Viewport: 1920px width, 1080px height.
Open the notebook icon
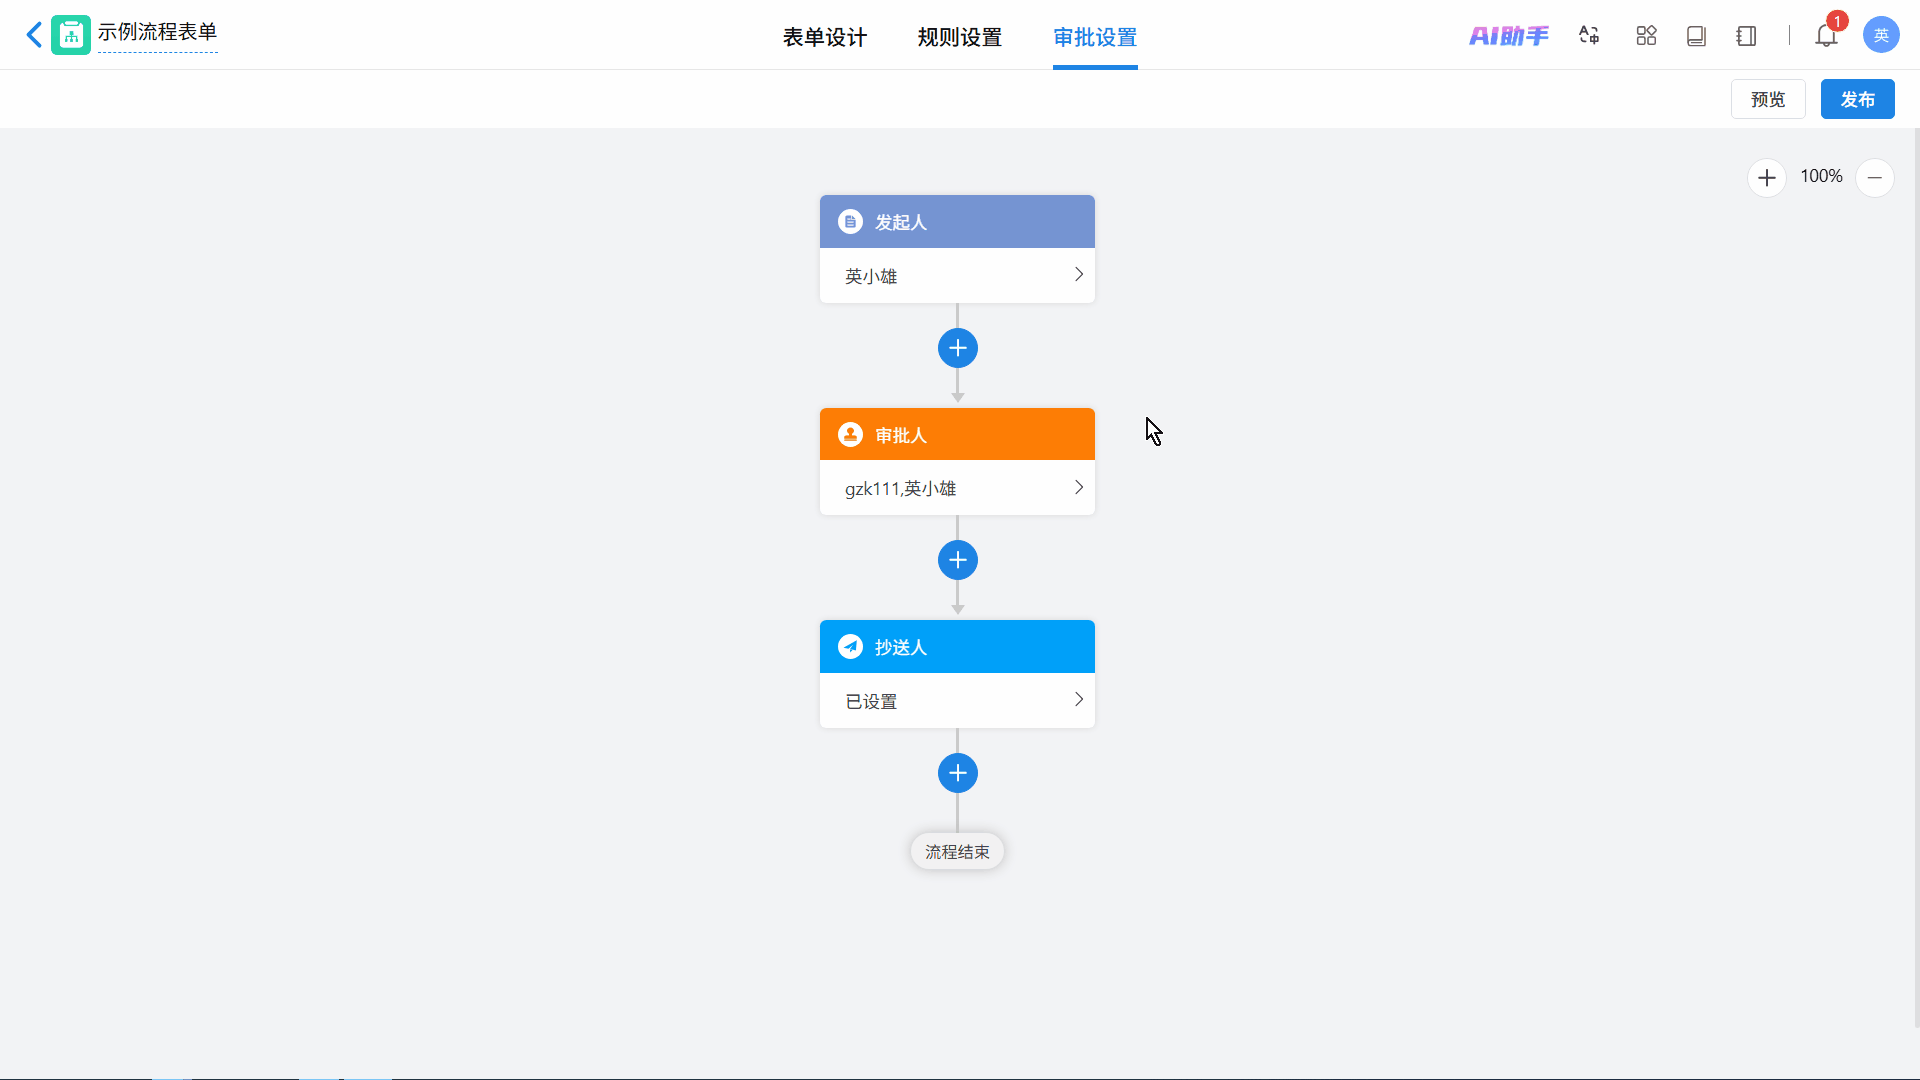[1746, 36]
